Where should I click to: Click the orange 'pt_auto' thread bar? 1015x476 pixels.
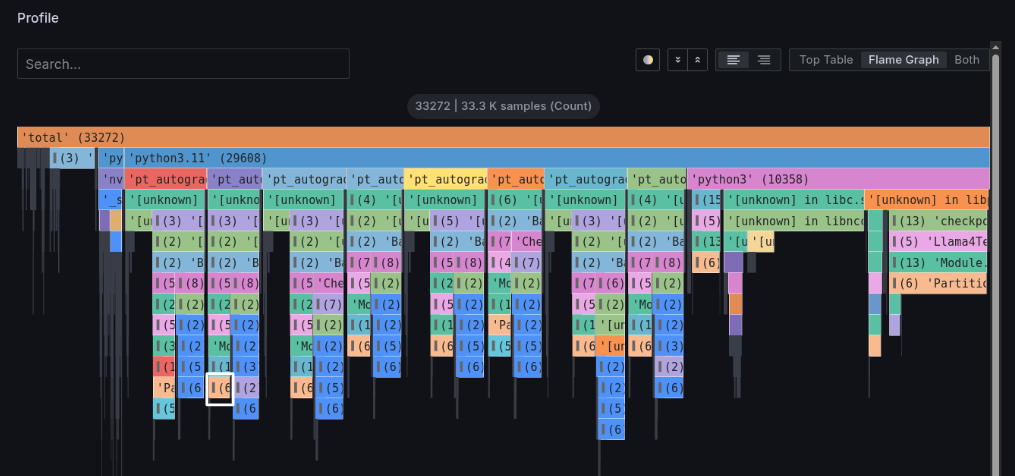tap(516, 179)
